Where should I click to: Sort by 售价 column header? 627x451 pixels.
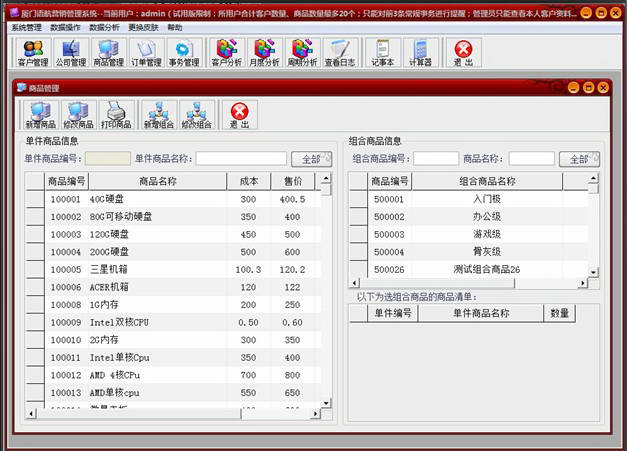click(x=293, y=182)
